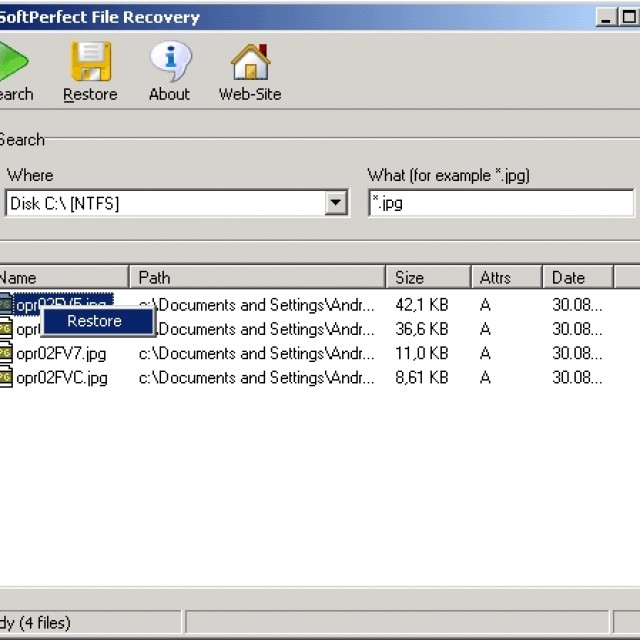
Task: Click the green Search arrow icon
Action: (12, 60)
